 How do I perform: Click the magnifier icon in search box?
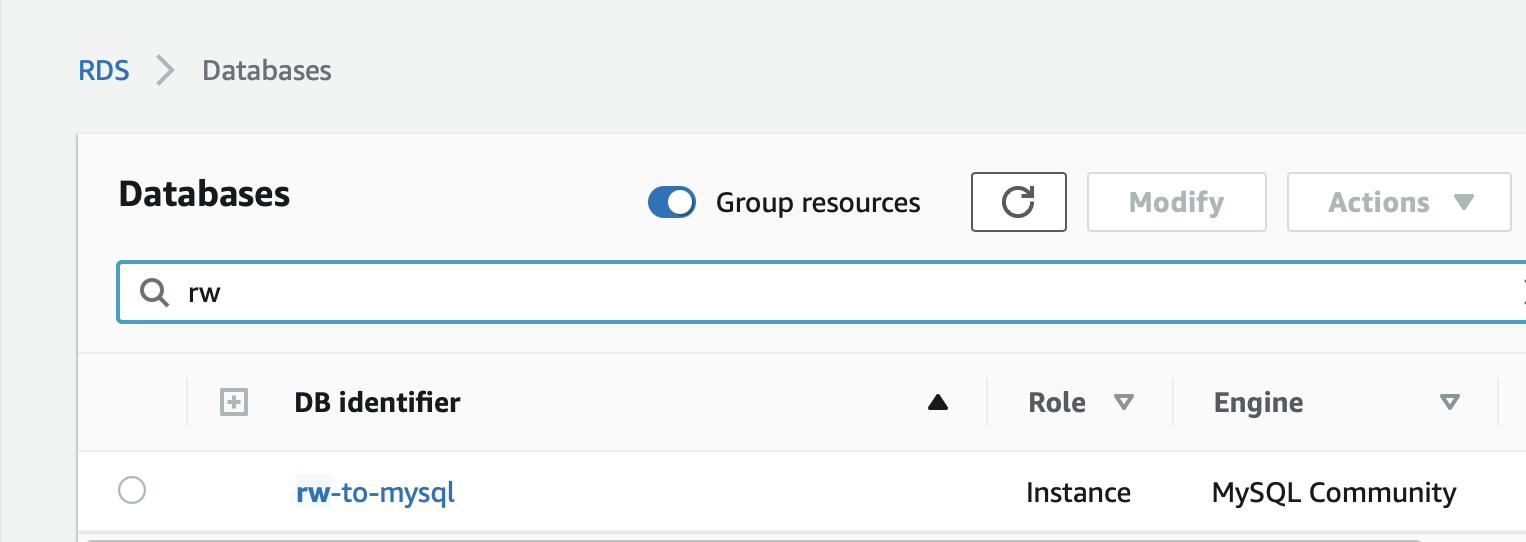point(154,293)
